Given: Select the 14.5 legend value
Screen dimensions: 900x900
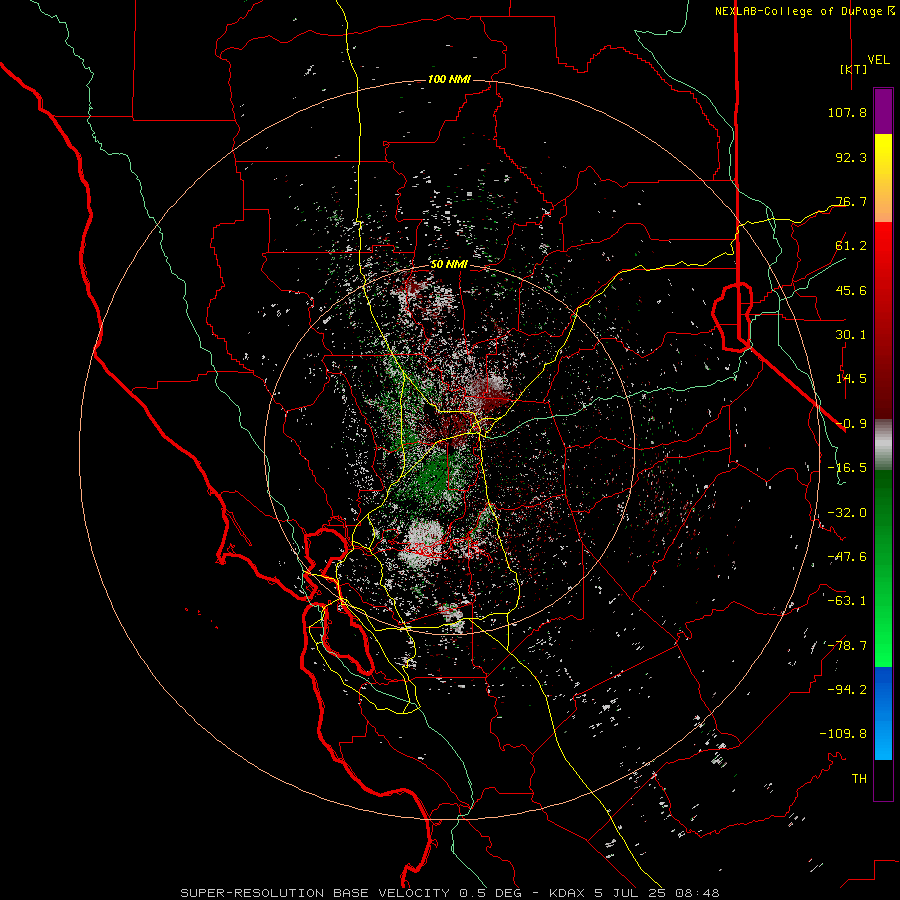Looking at the screenshot, I should coord(851,379).
